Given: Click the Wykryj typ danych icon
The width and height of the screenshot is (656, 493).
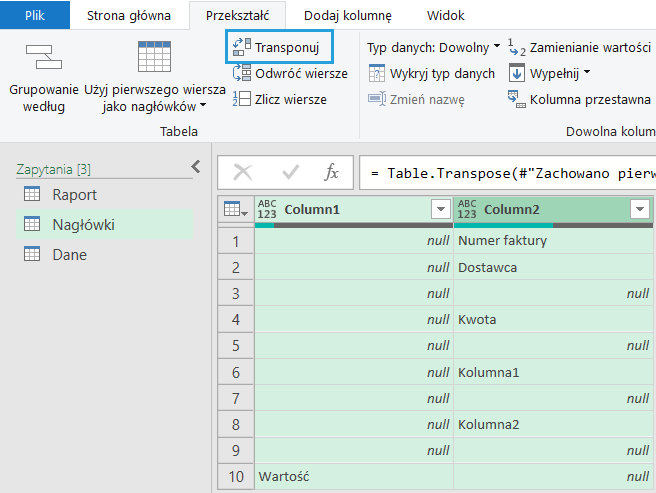Looking at the screenshot, I should (377, 73).
